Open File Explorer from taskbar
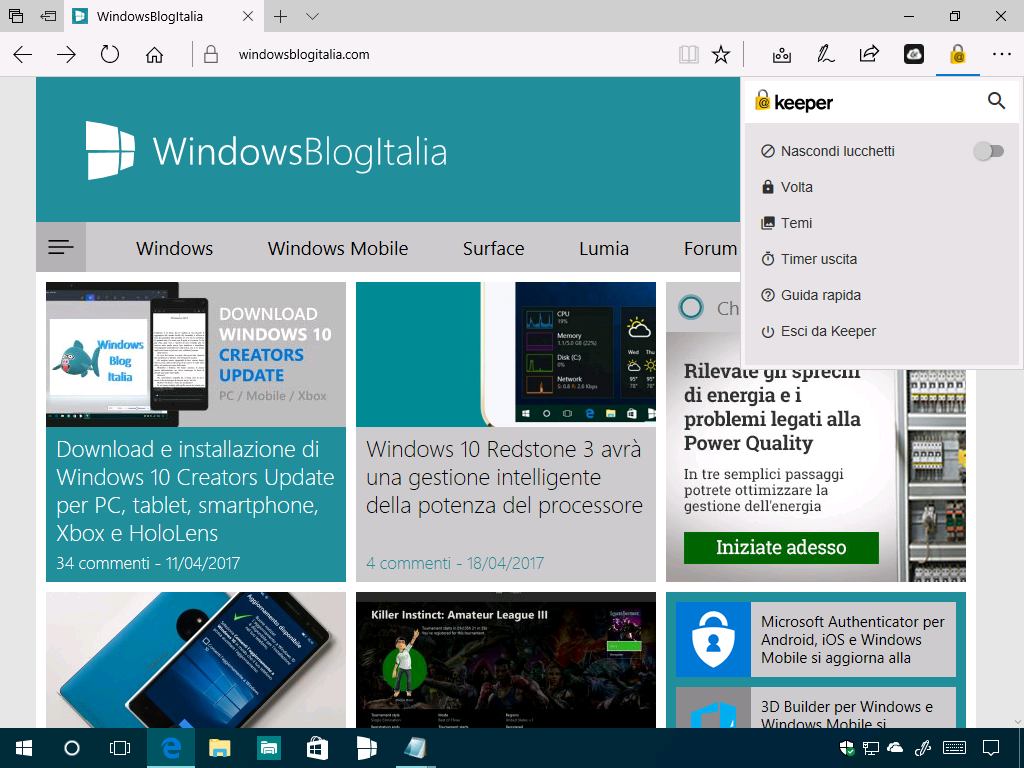Screen dimensions: 1024x768 [219, 748]
